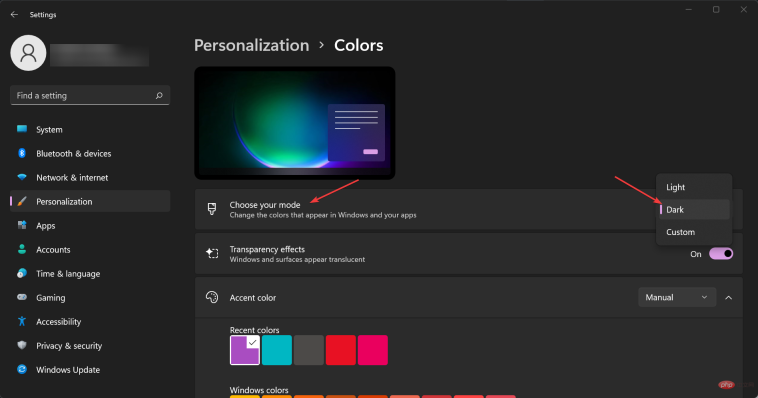The width and height of the screenshot is (758, 398).
Task: Pick the teal recent color swatch
Action: click(x=277, y=350)
